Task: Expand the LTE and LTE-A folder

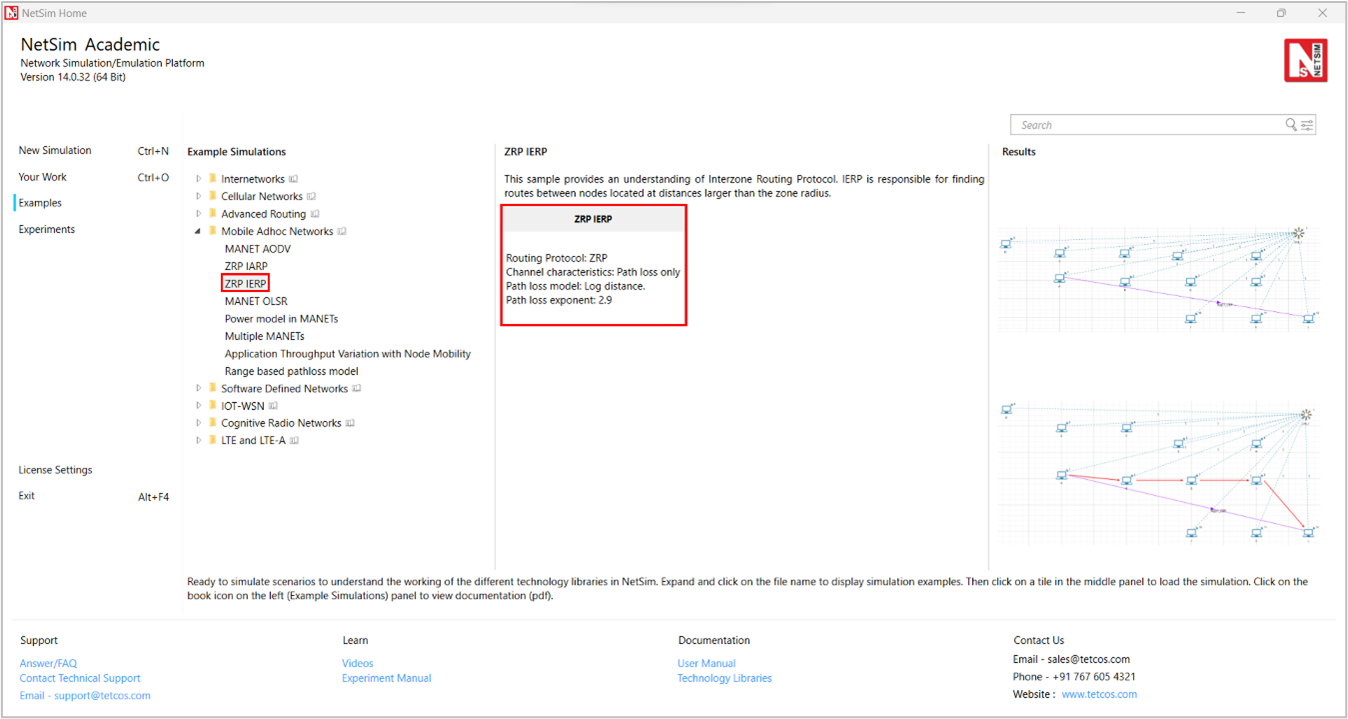Action: [199, 440]
